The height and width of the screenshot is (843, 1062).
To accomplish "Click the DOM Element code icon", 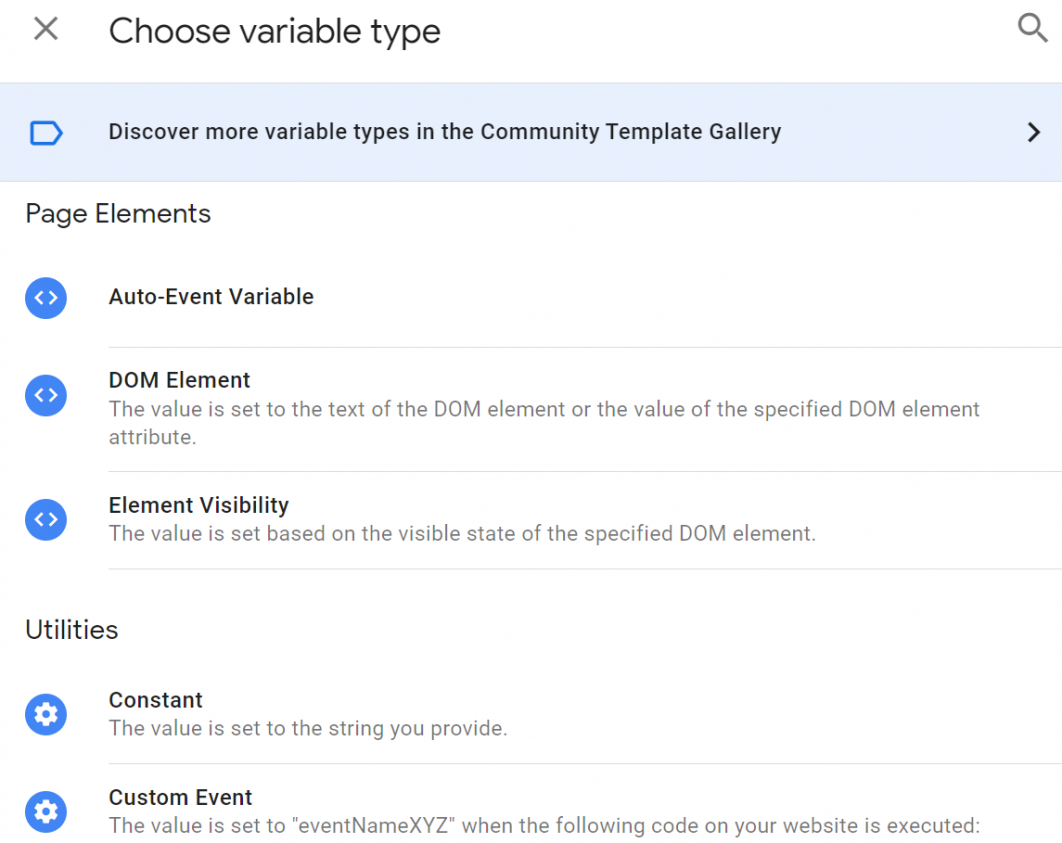I will coord(45,395).
